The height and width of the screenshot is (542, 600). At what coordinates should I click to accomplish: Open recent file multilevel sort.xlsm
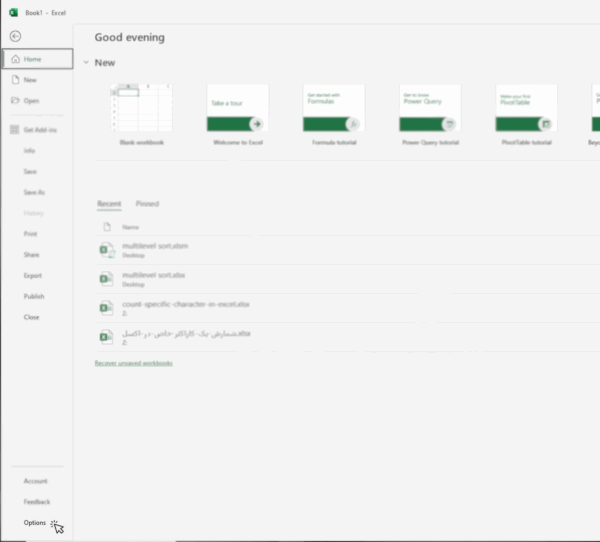click(x=347, y=250)
